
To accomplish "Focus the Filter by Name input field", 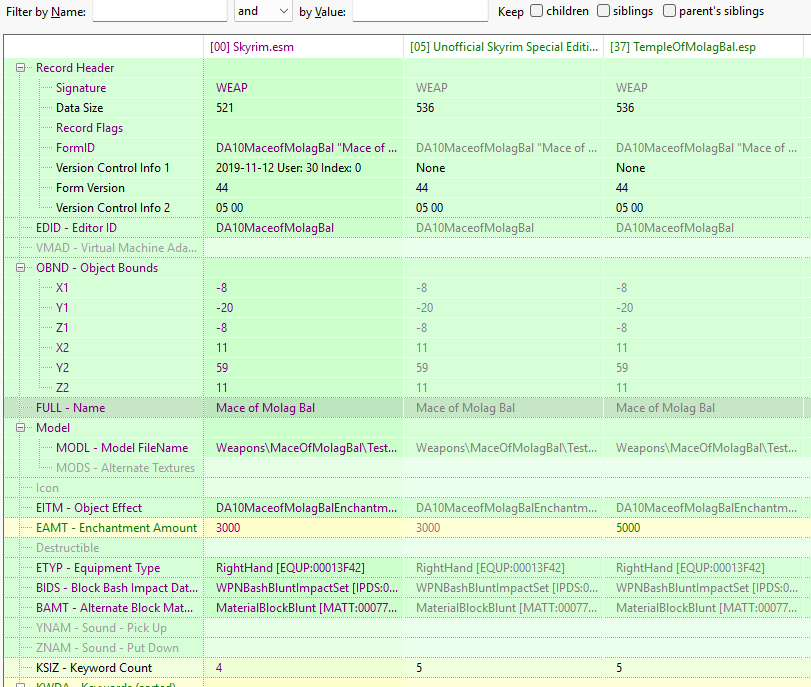I will (x=160, y=11).
